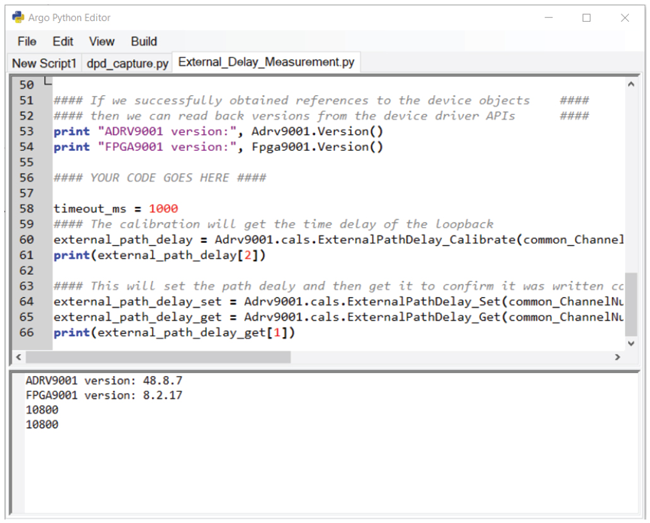This screenshot has width=650, height=523.
Task: Open the Edit menu
Action: click(x=63, y=41)
